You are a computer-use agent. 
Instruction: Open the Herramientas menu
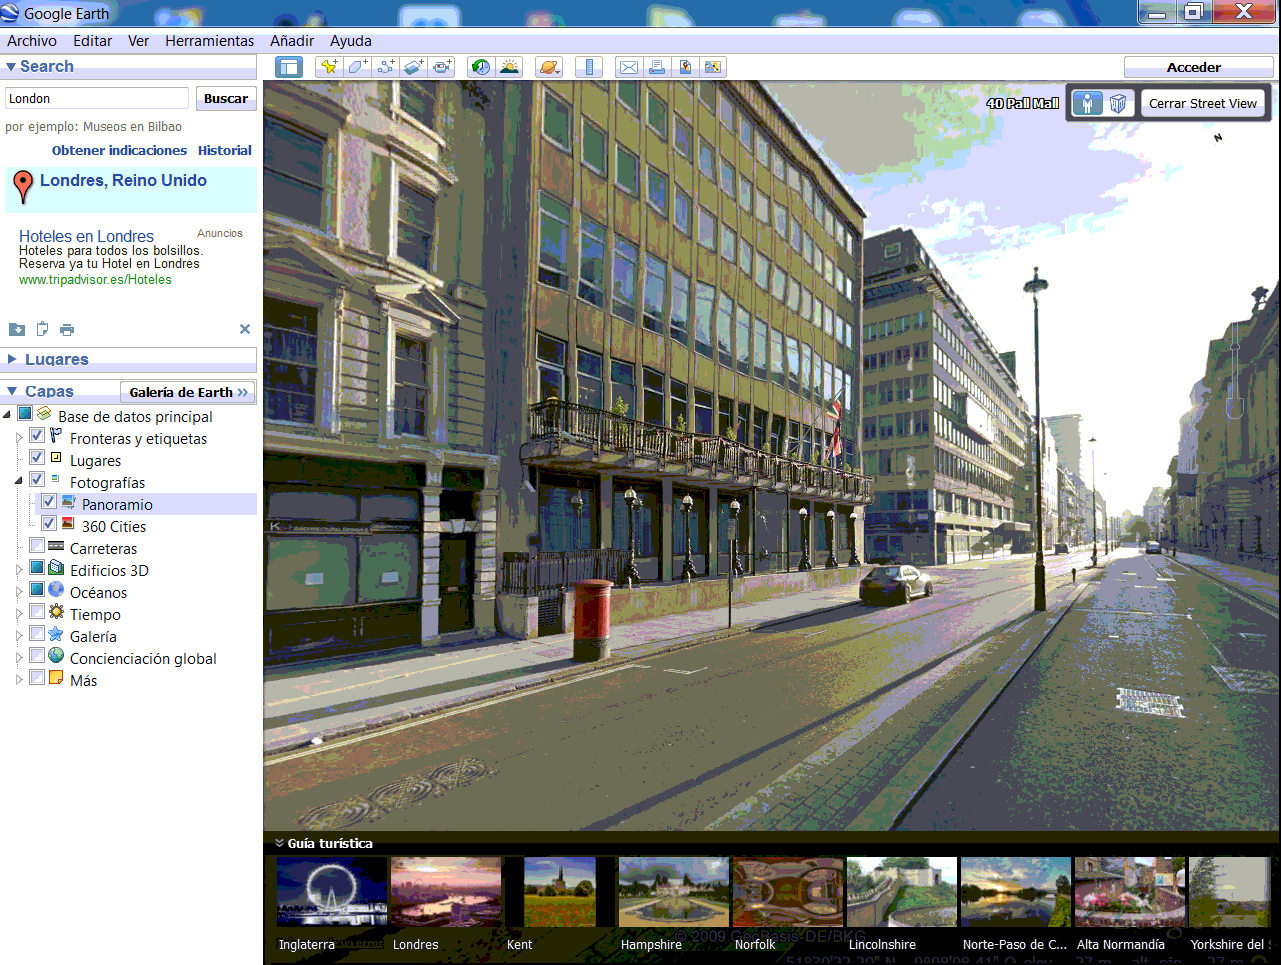pos(208,41)
